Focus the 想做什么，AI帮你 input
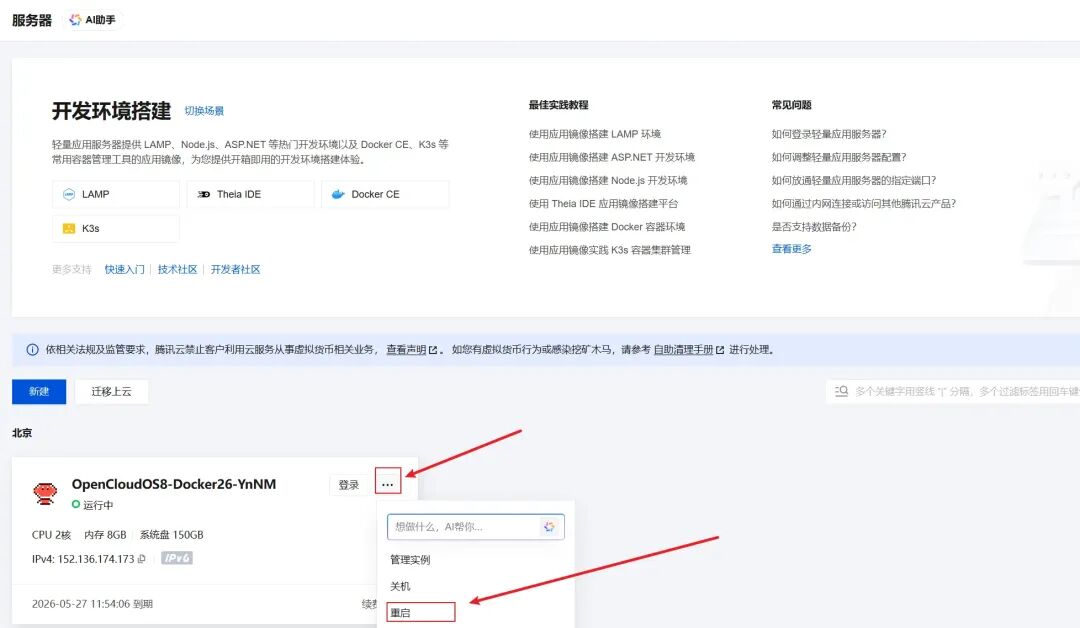1080x628 pixels. (x=476, y=527)
